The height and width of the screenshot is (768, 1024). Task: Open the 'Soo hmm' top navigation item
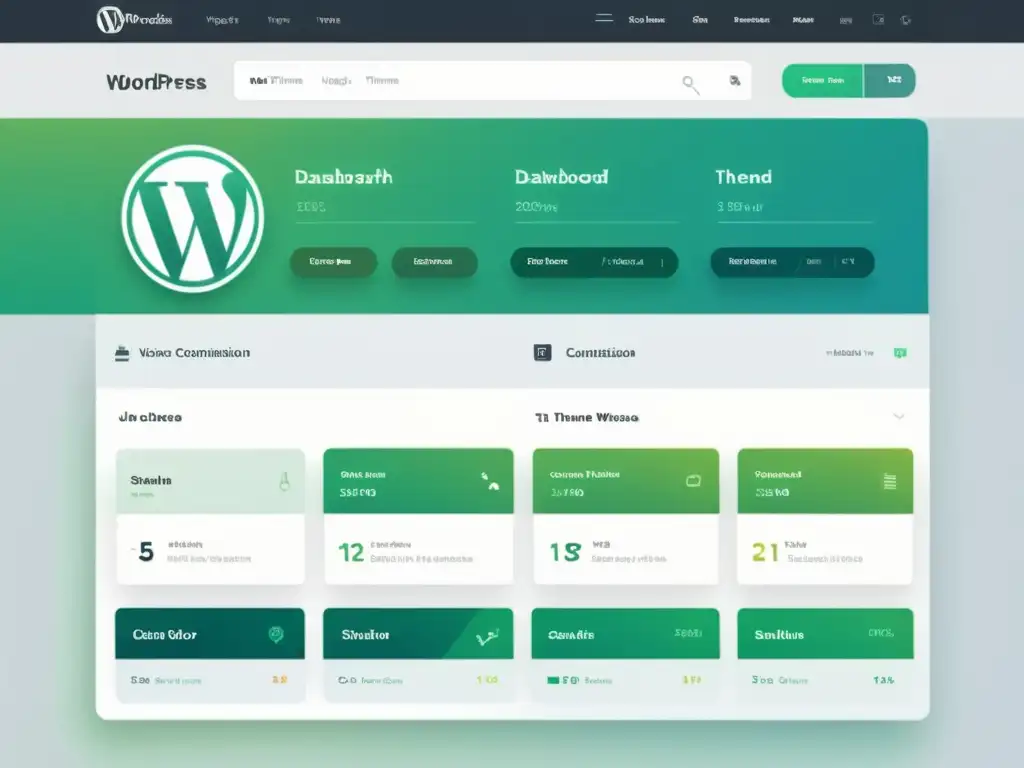point(647,20)
